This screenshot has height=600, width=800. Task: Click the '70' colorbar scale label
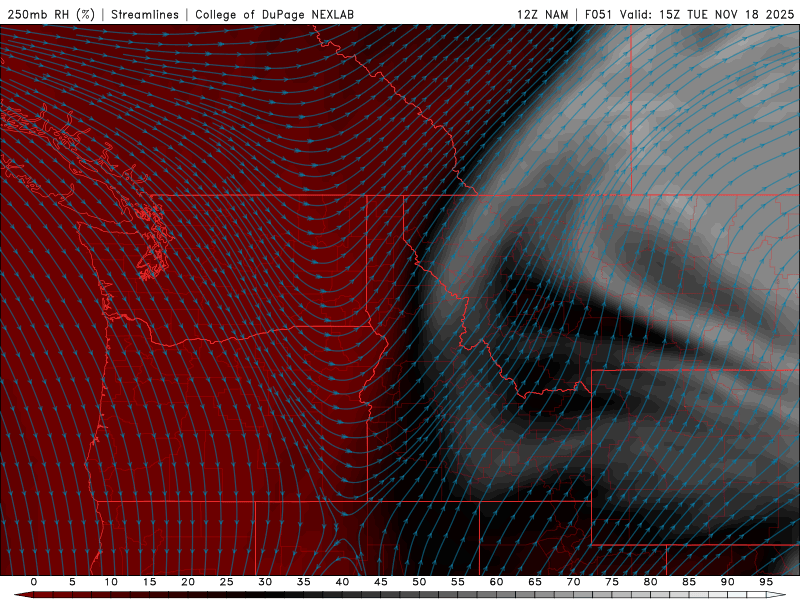point(573,582)
